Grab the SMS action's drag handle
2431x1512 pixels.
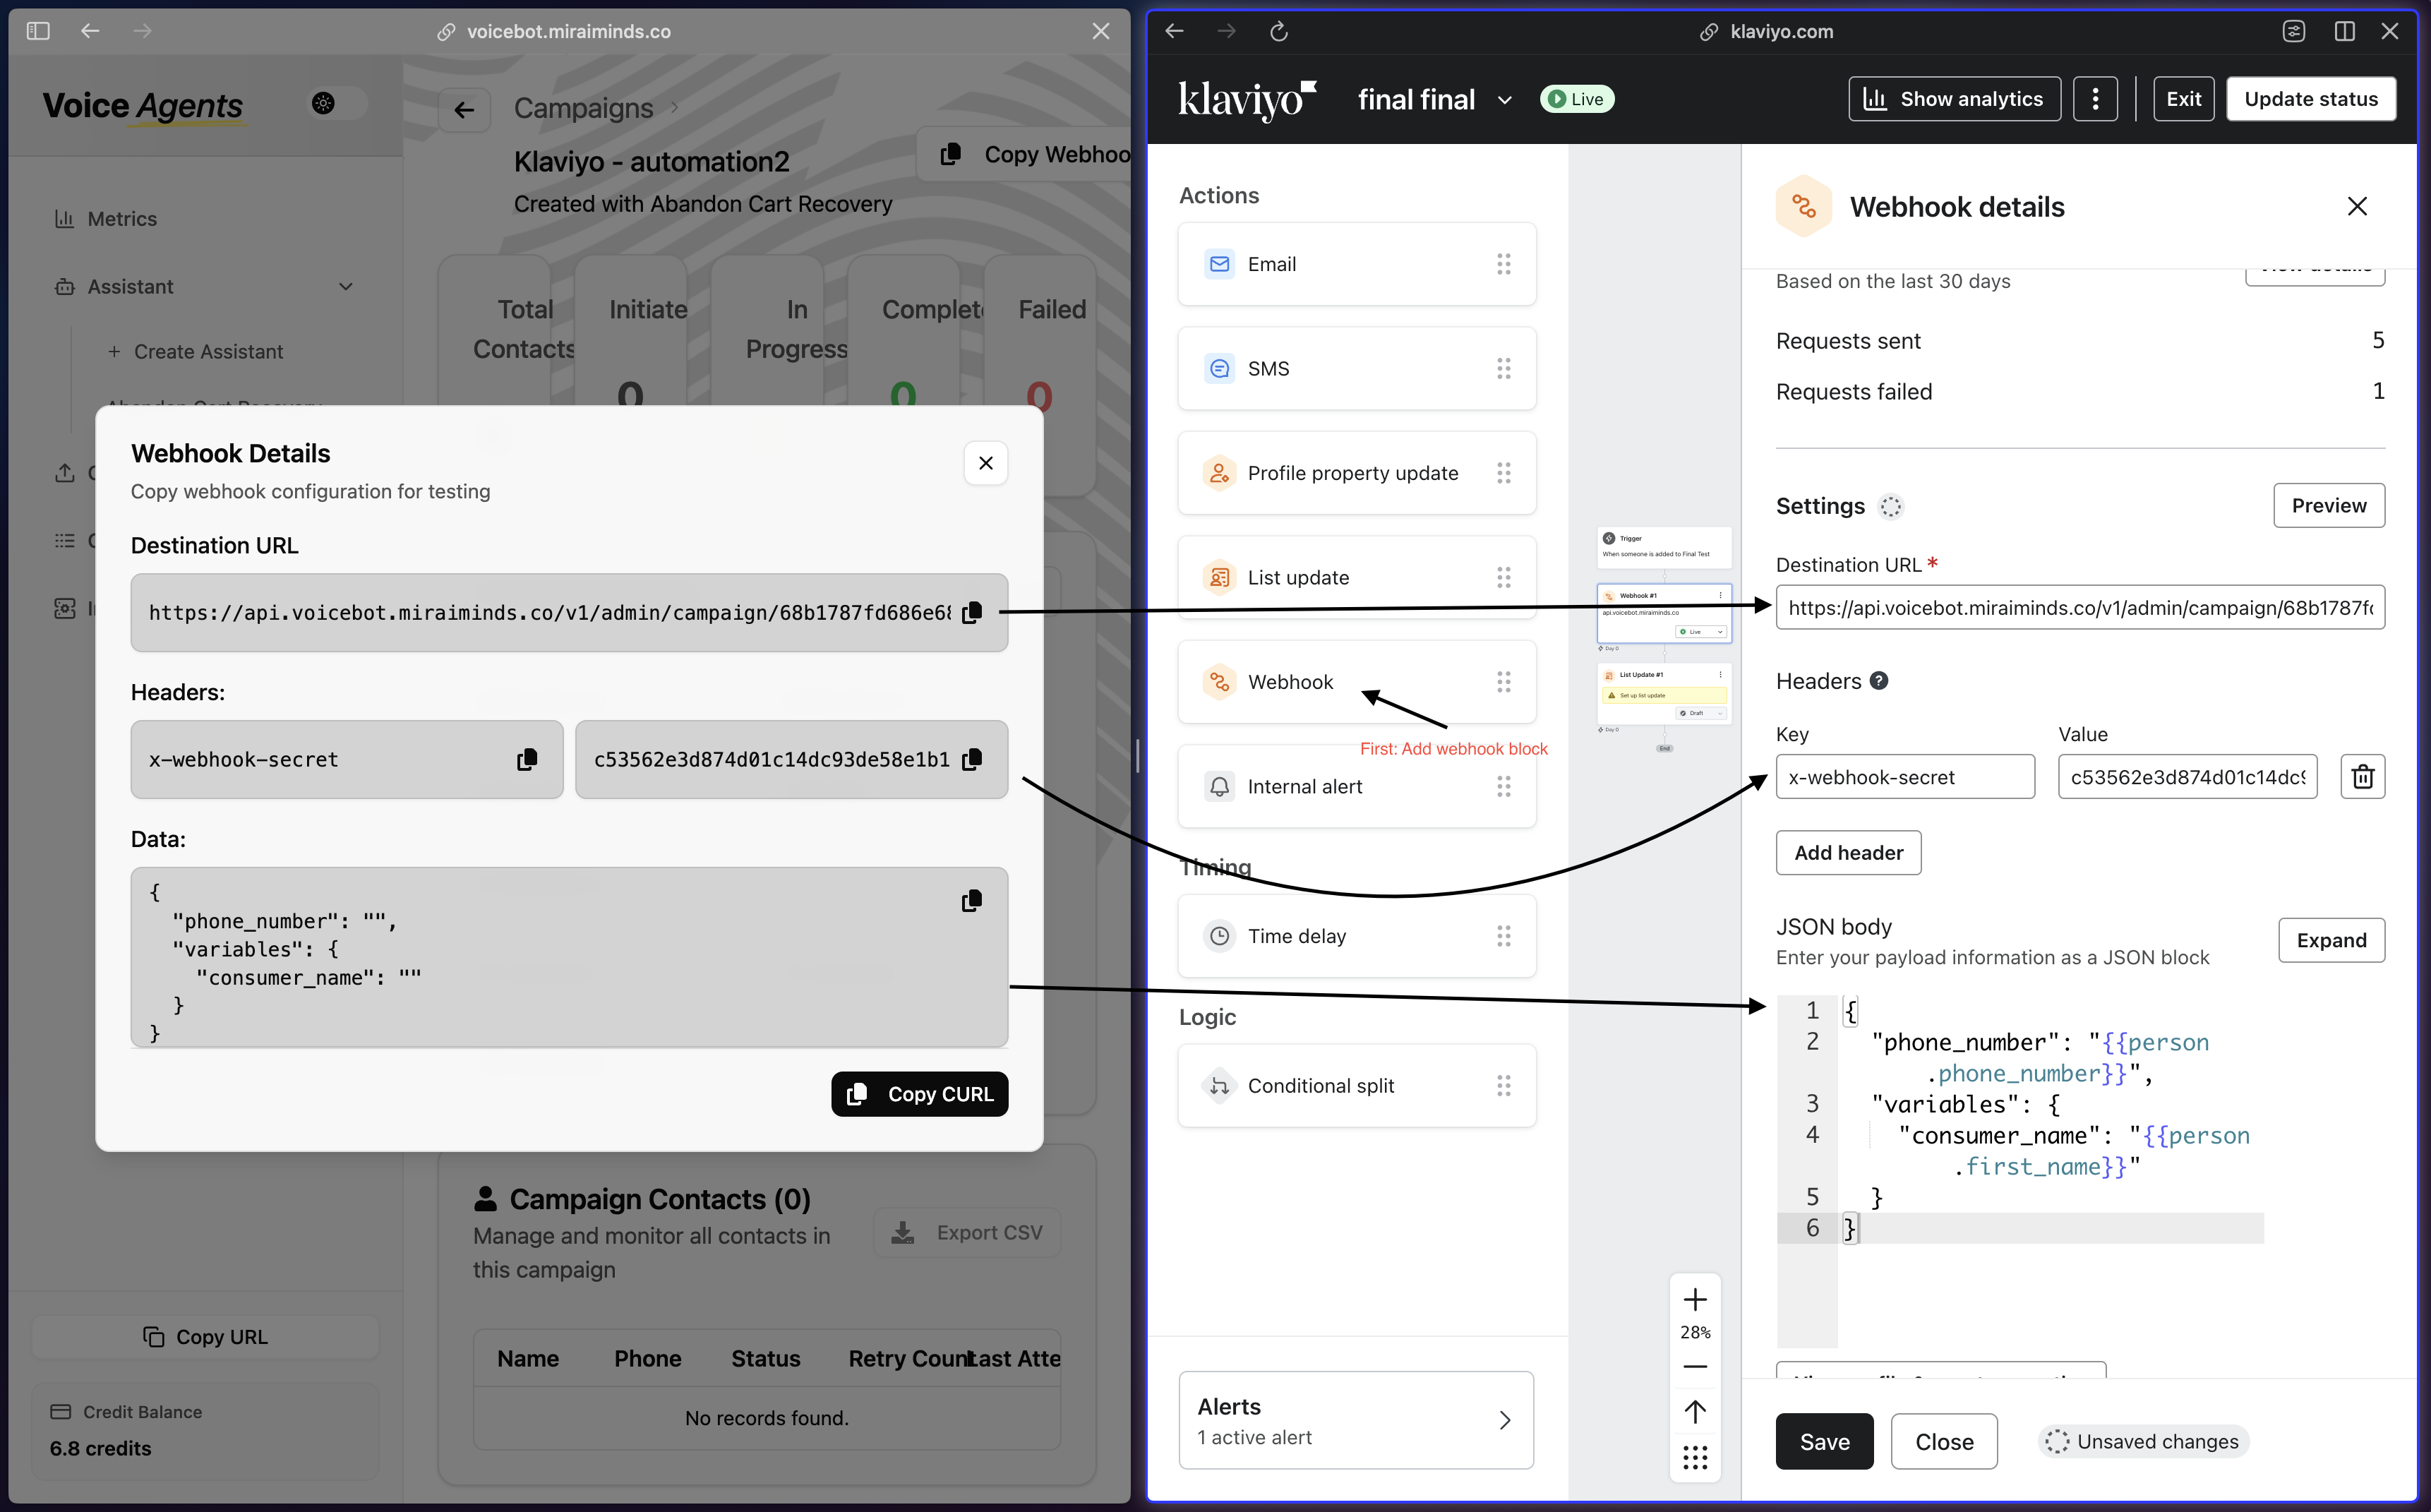coord(1504,369)
